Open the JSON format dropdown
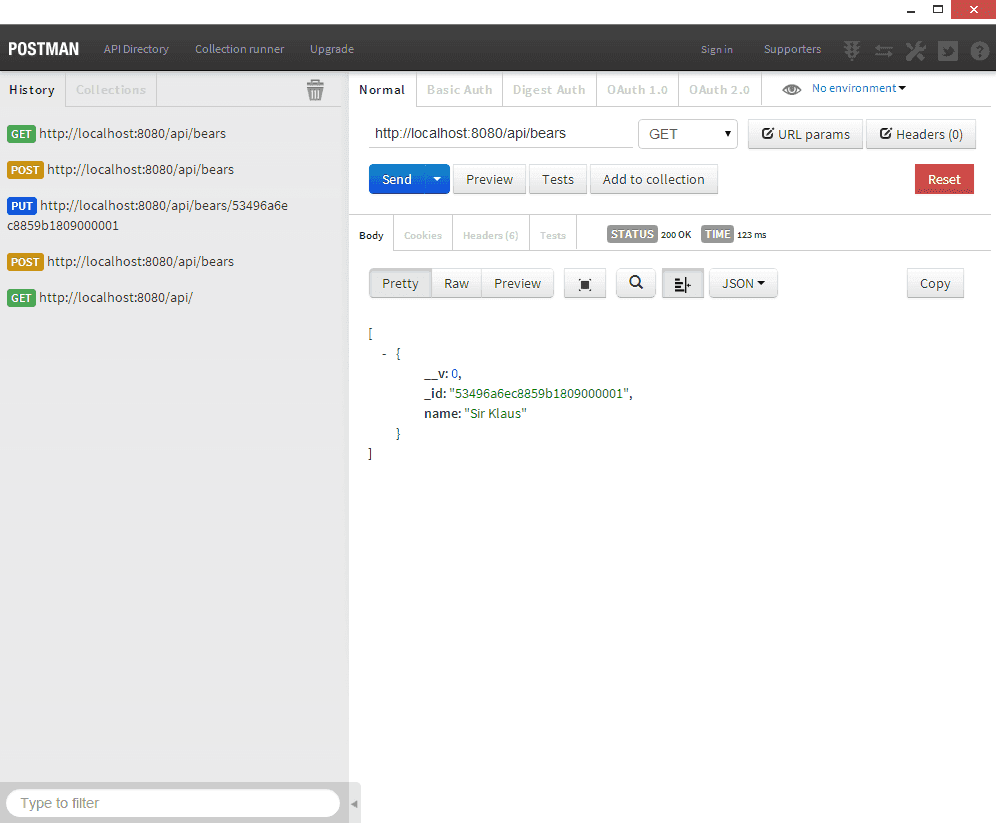This screenshot has height=823, width=996. 743,283
